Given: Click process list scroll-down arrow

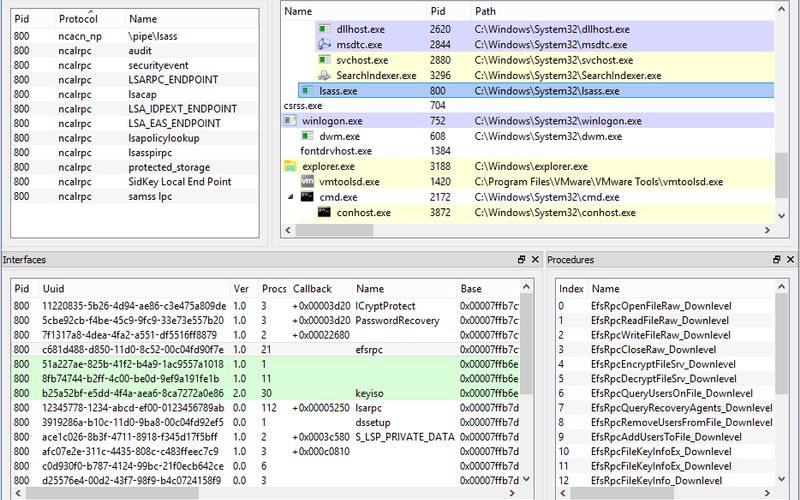Looking at the screenshot, I should point(782,216).
